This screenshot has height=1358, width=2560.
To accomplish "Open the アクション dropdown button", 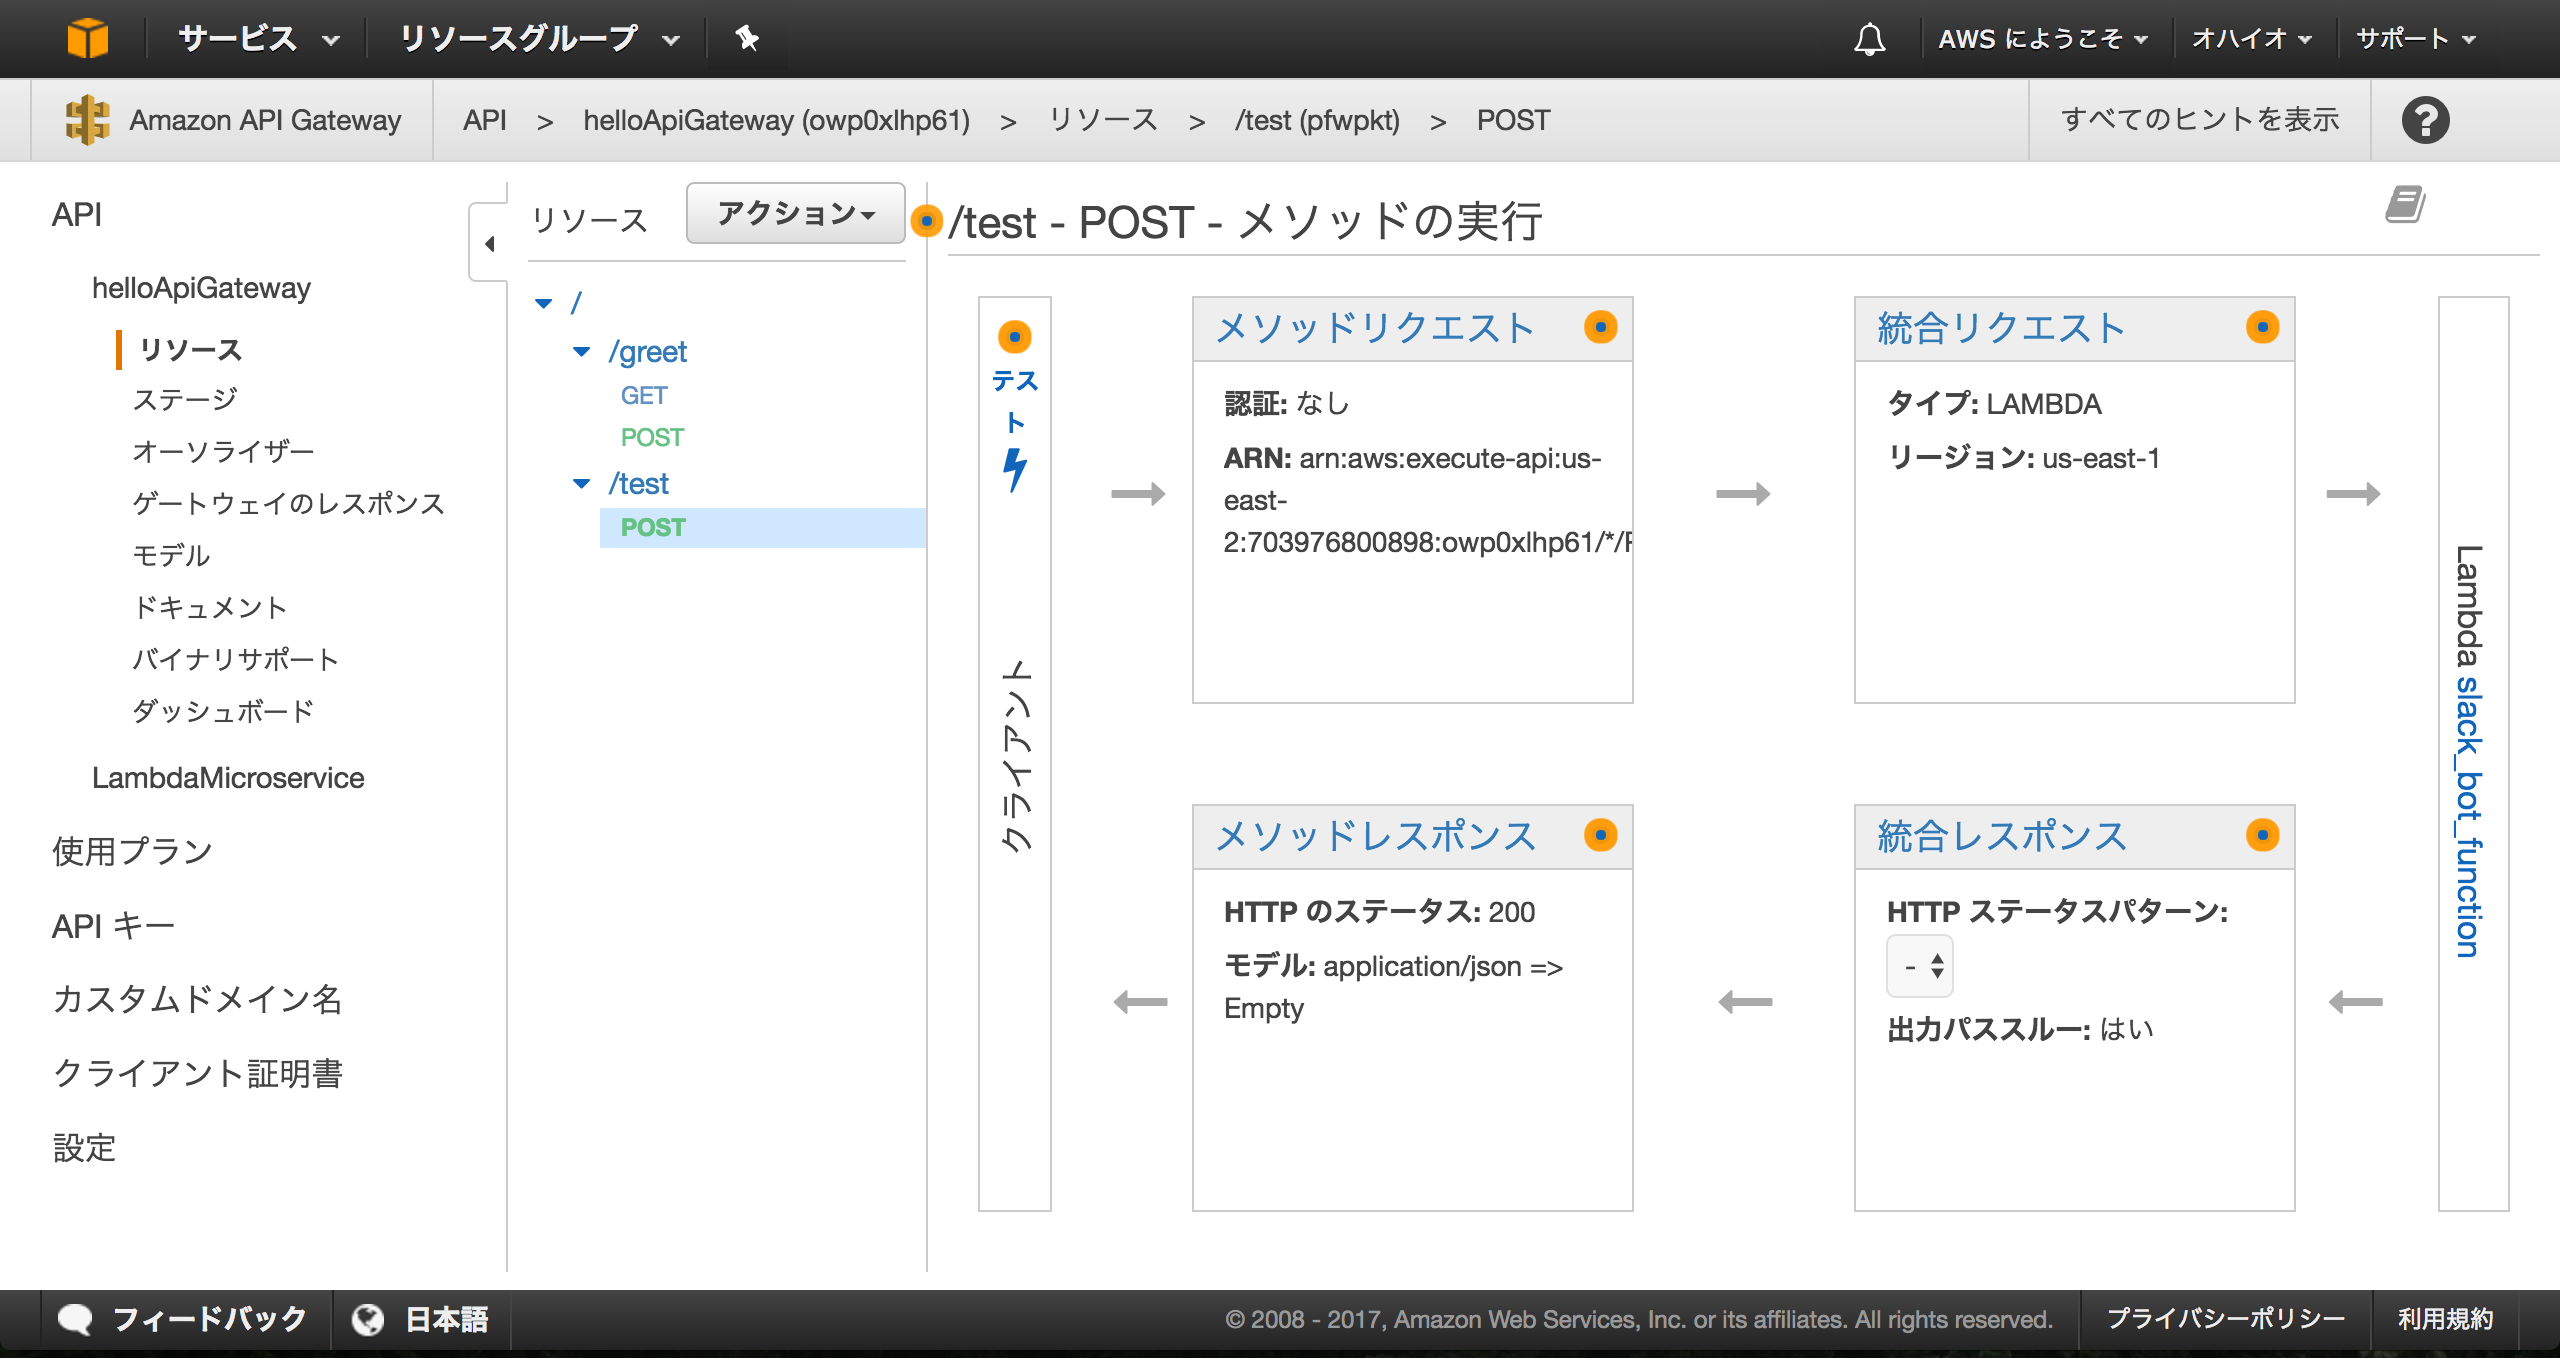I will (x=796, y=213).
